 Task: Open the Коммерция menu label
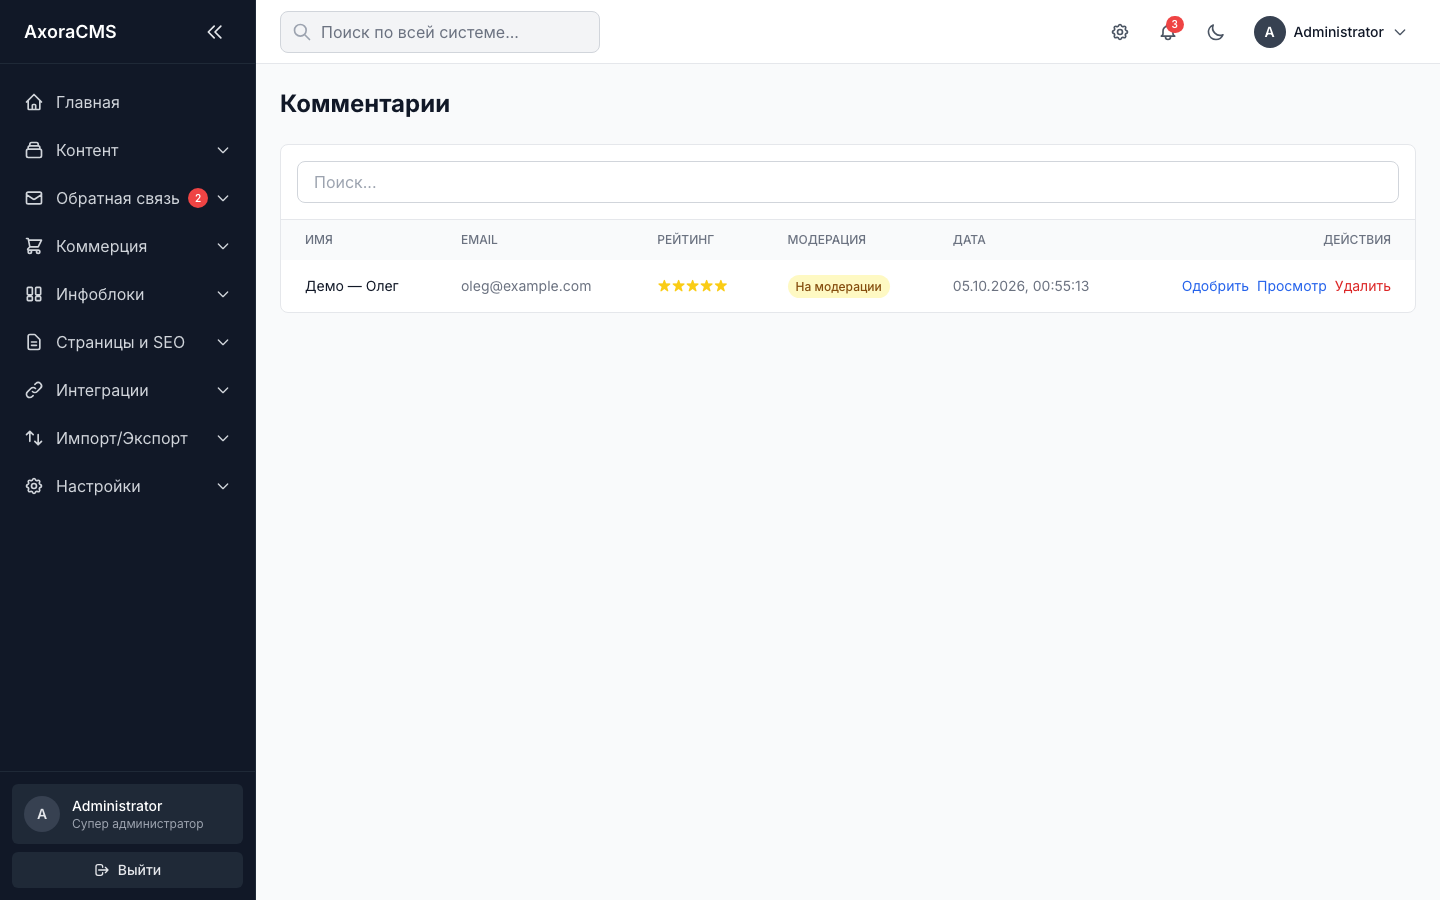(101, 246)
